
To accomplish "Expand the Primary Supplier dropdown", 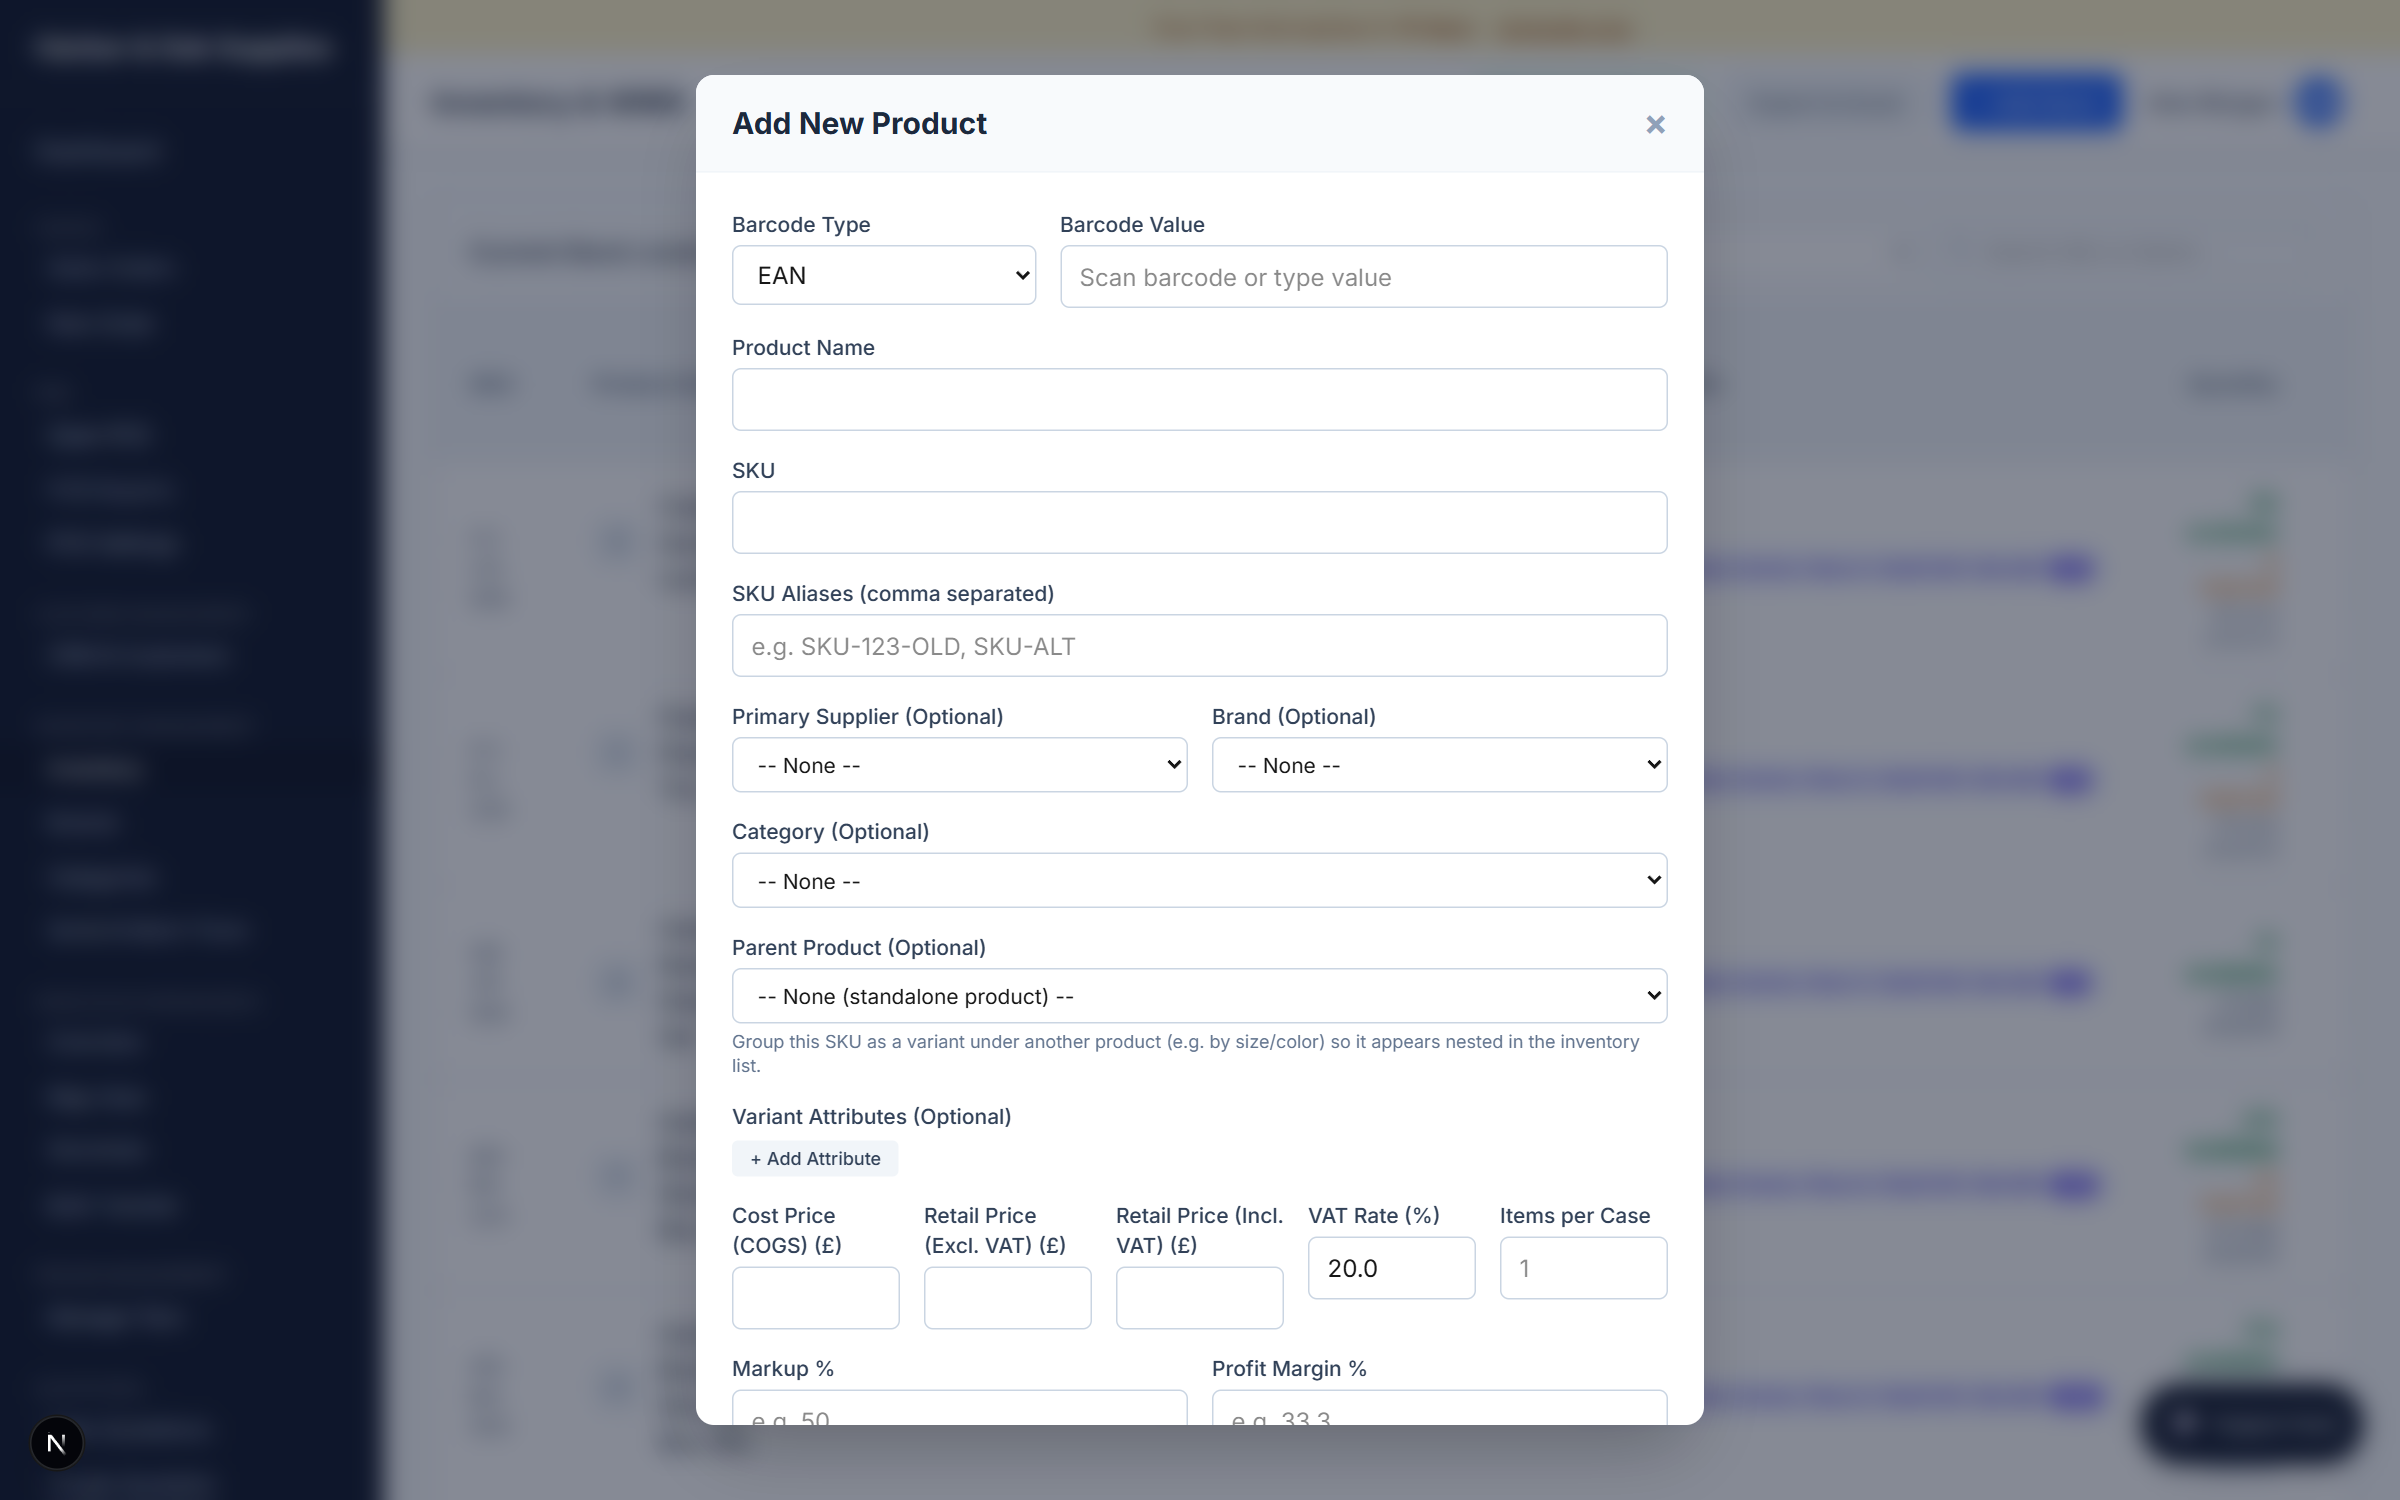I will (959, 765).
